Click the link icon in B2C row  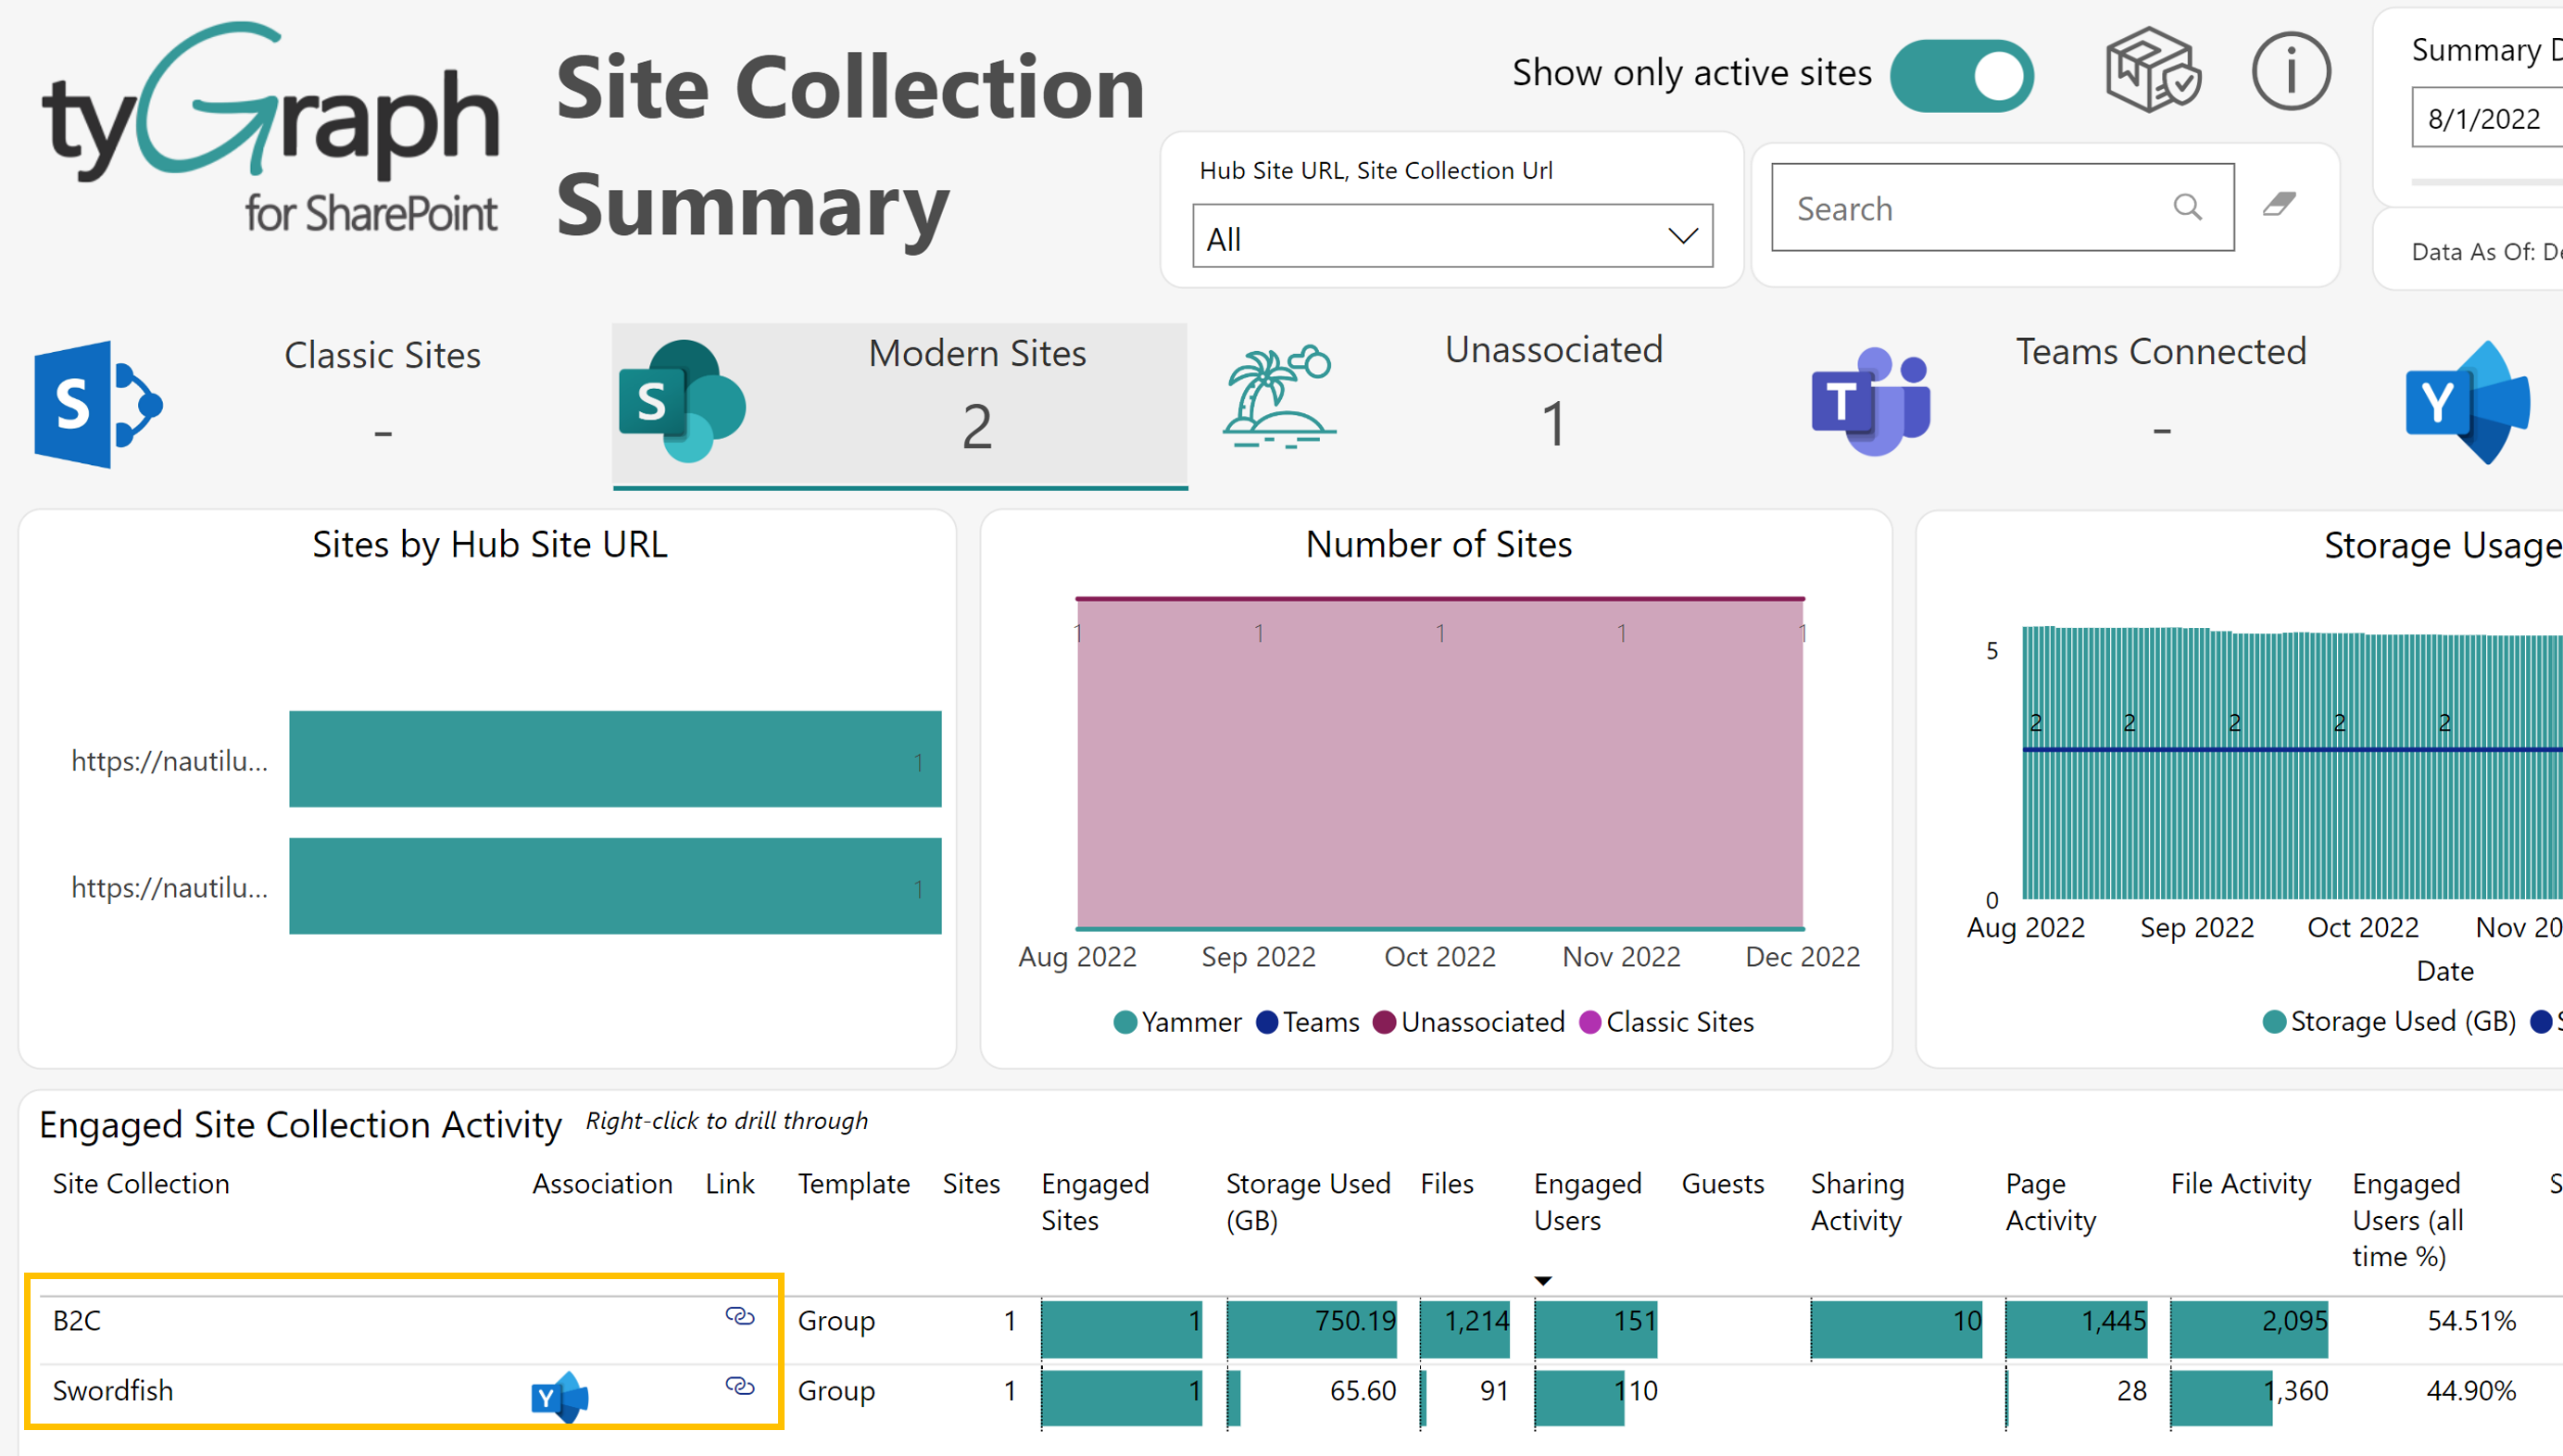pos(739,1316)
